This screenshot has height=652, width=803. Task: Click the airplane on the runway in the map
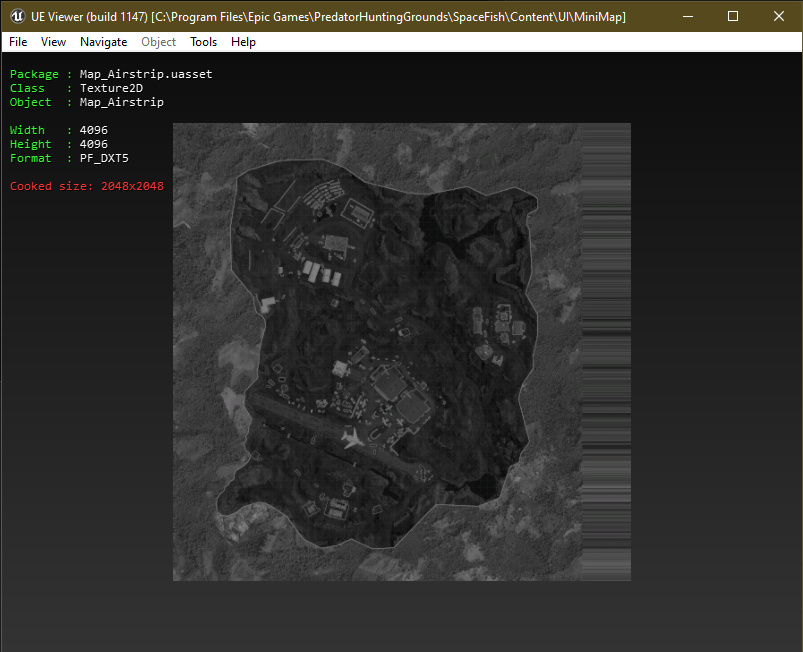(352, 438)
